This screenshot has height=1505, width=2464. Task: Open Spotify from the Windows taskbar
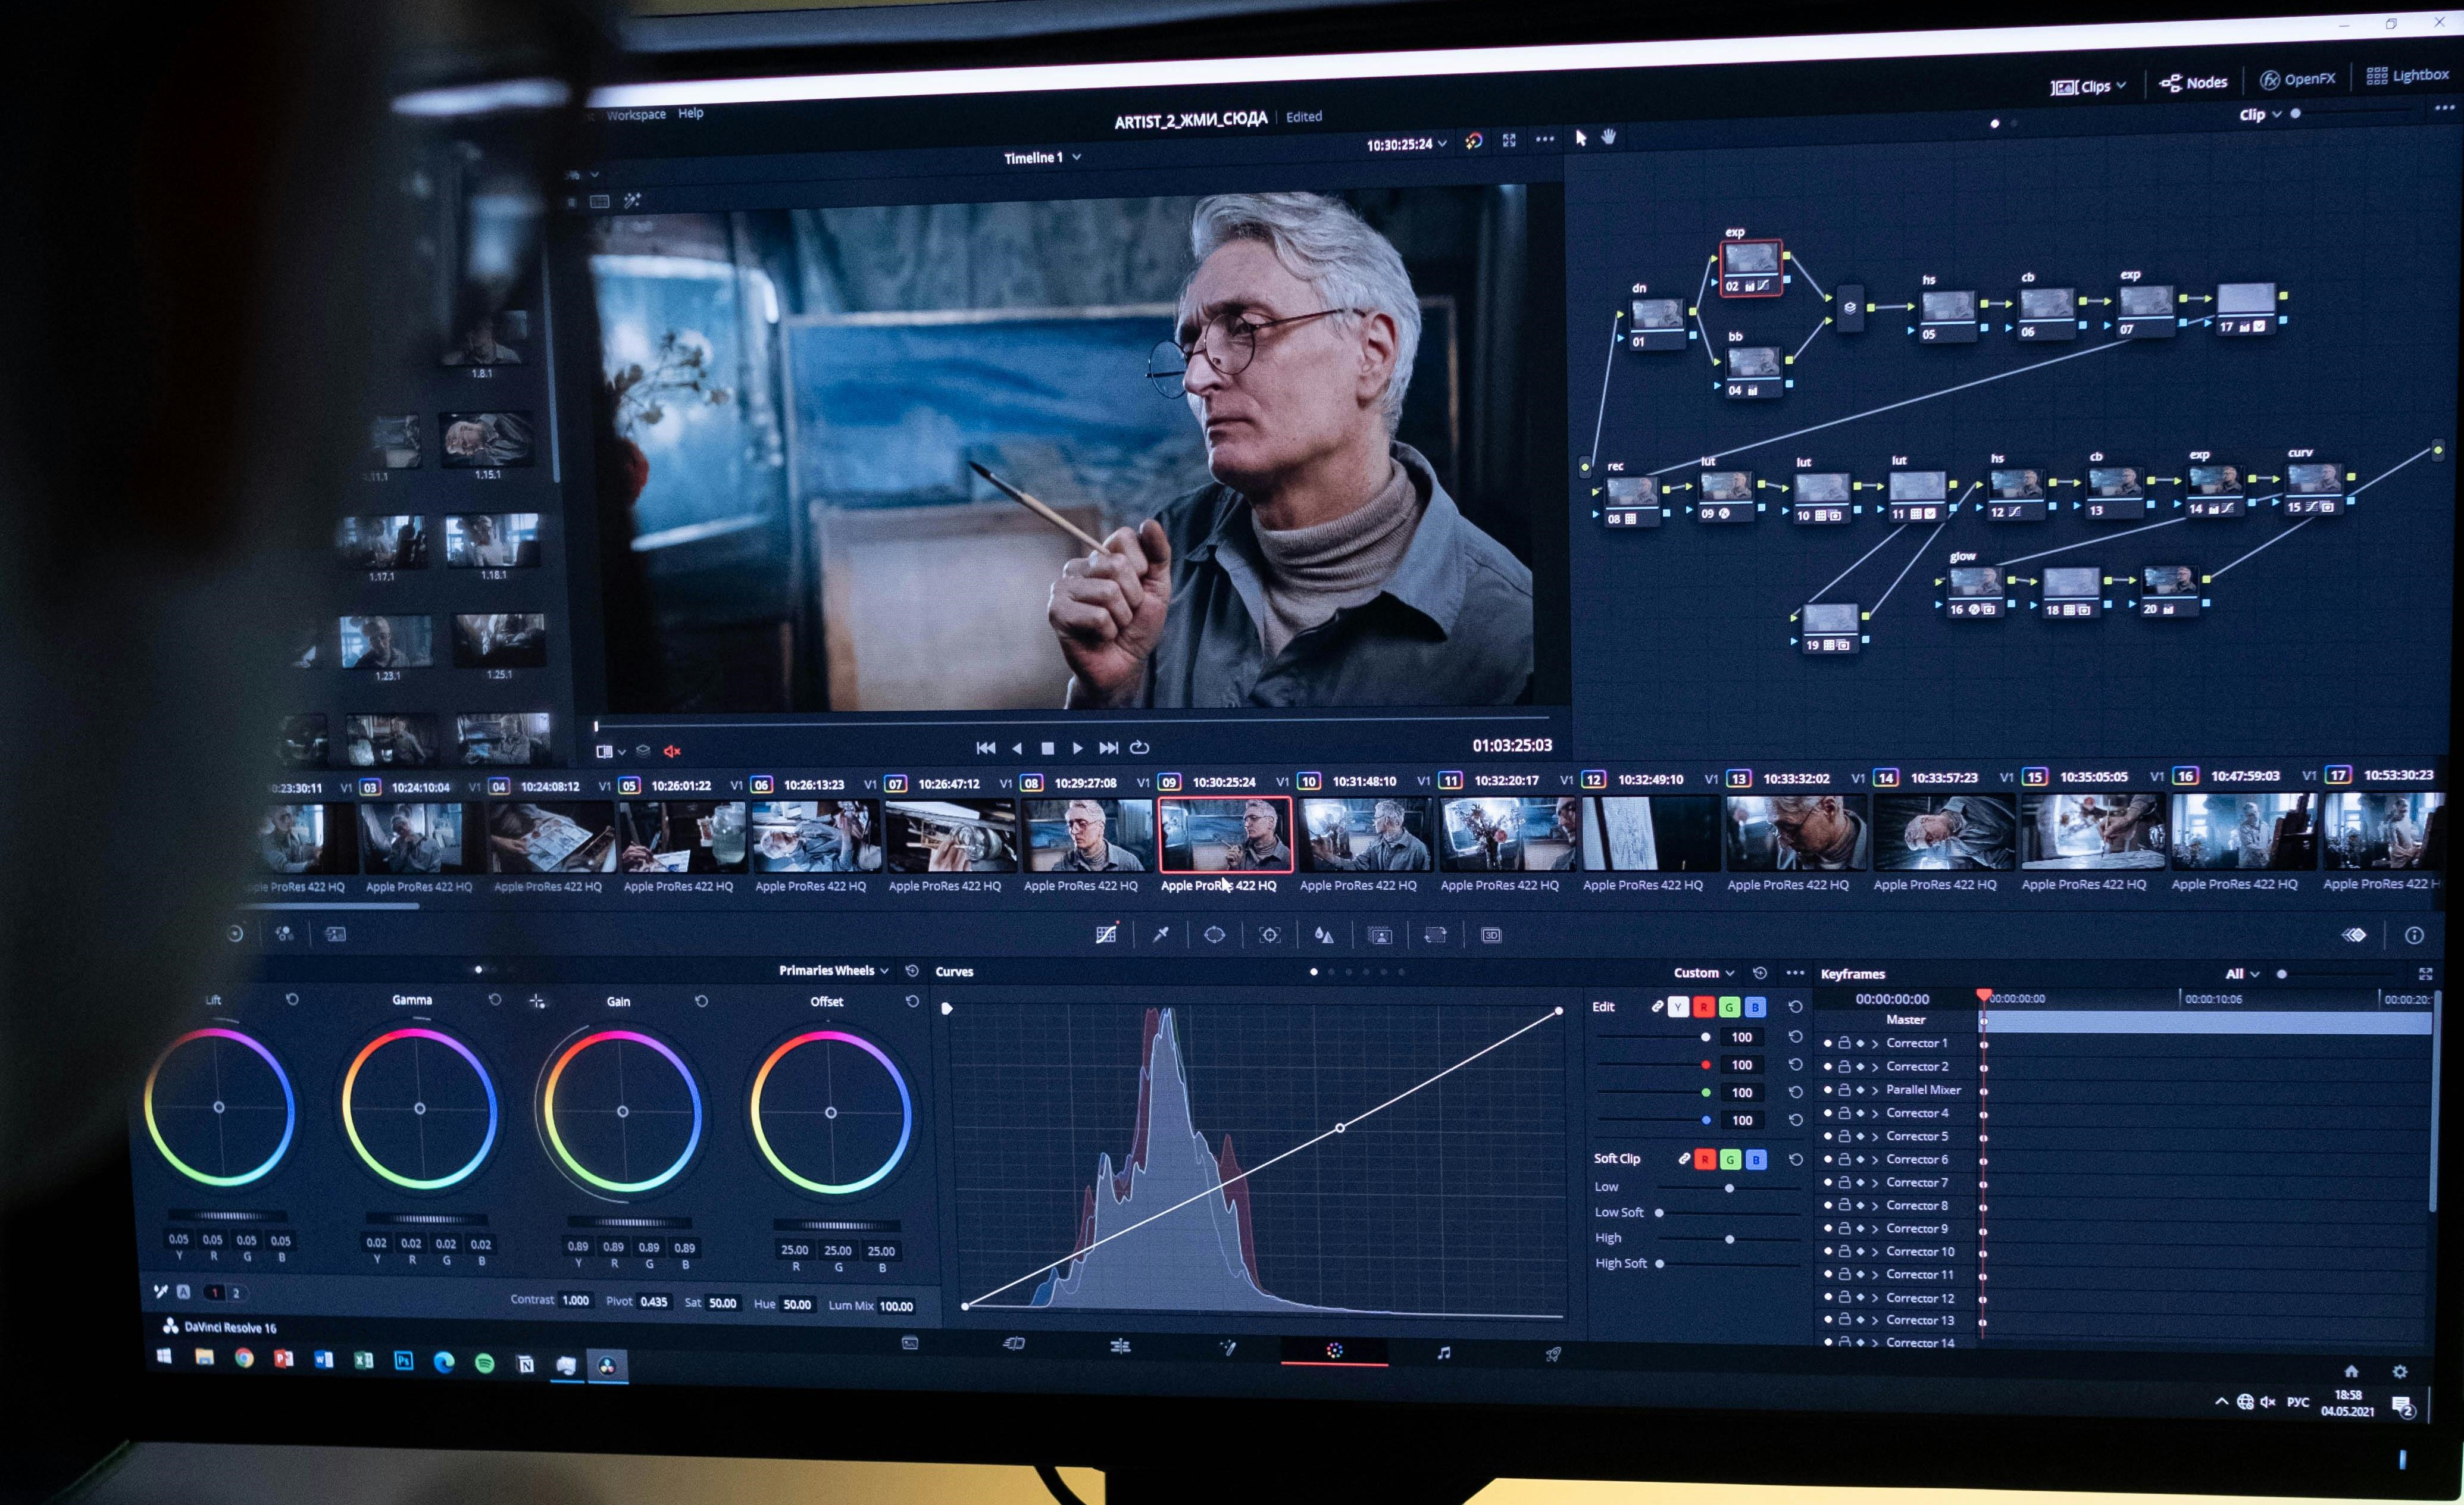484,1363
